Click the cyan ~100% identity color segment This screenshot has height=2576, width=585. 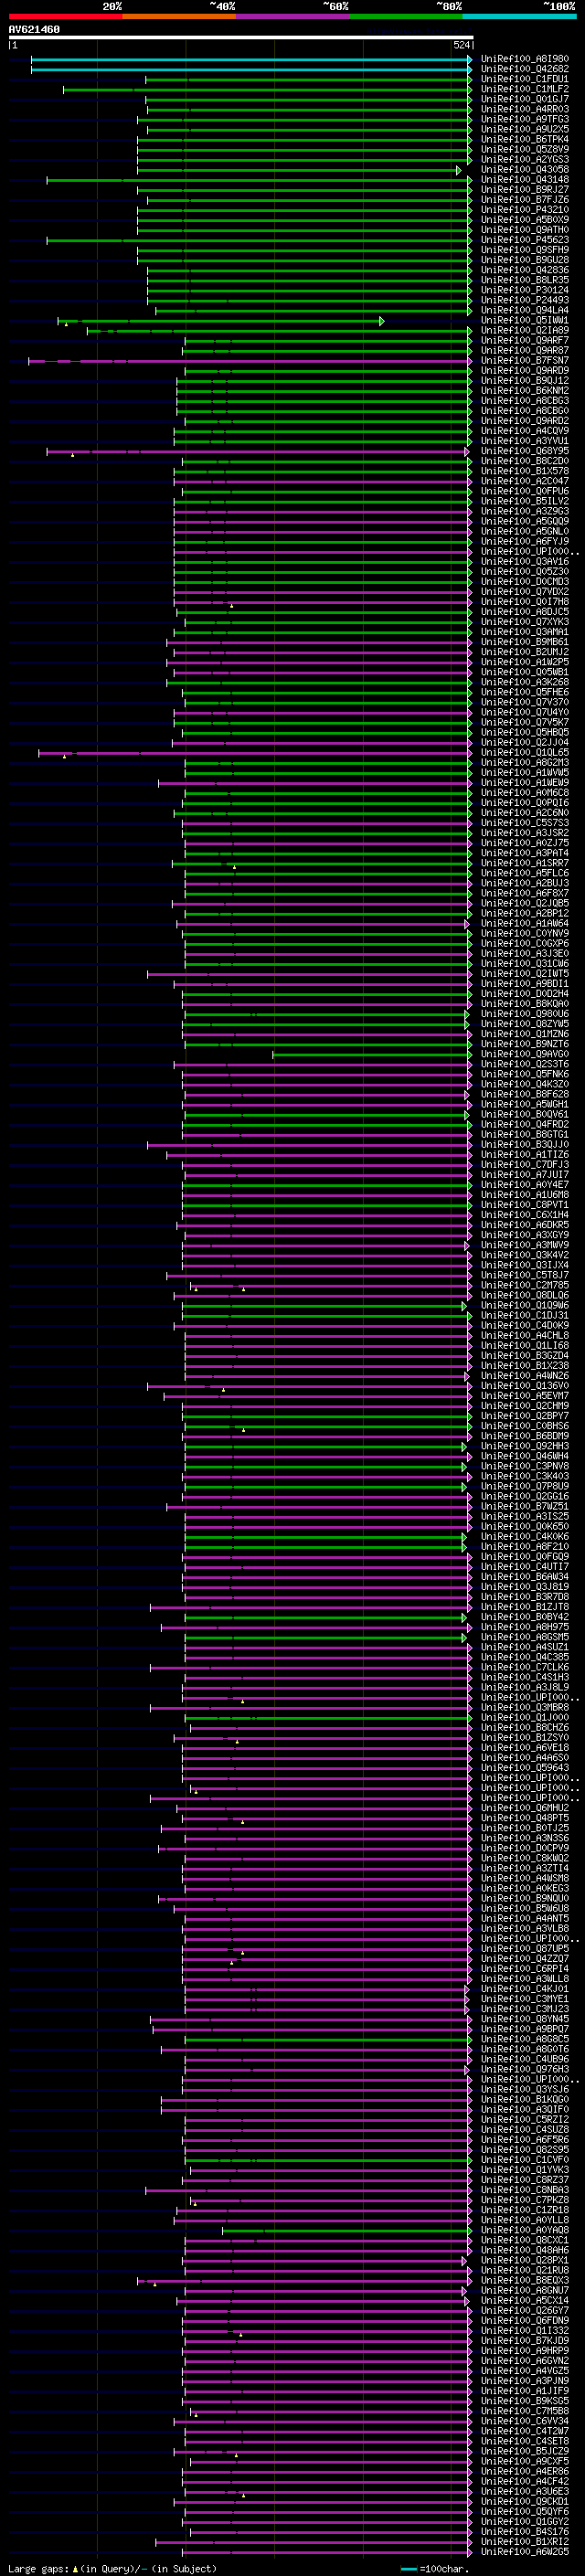[519, 16]
